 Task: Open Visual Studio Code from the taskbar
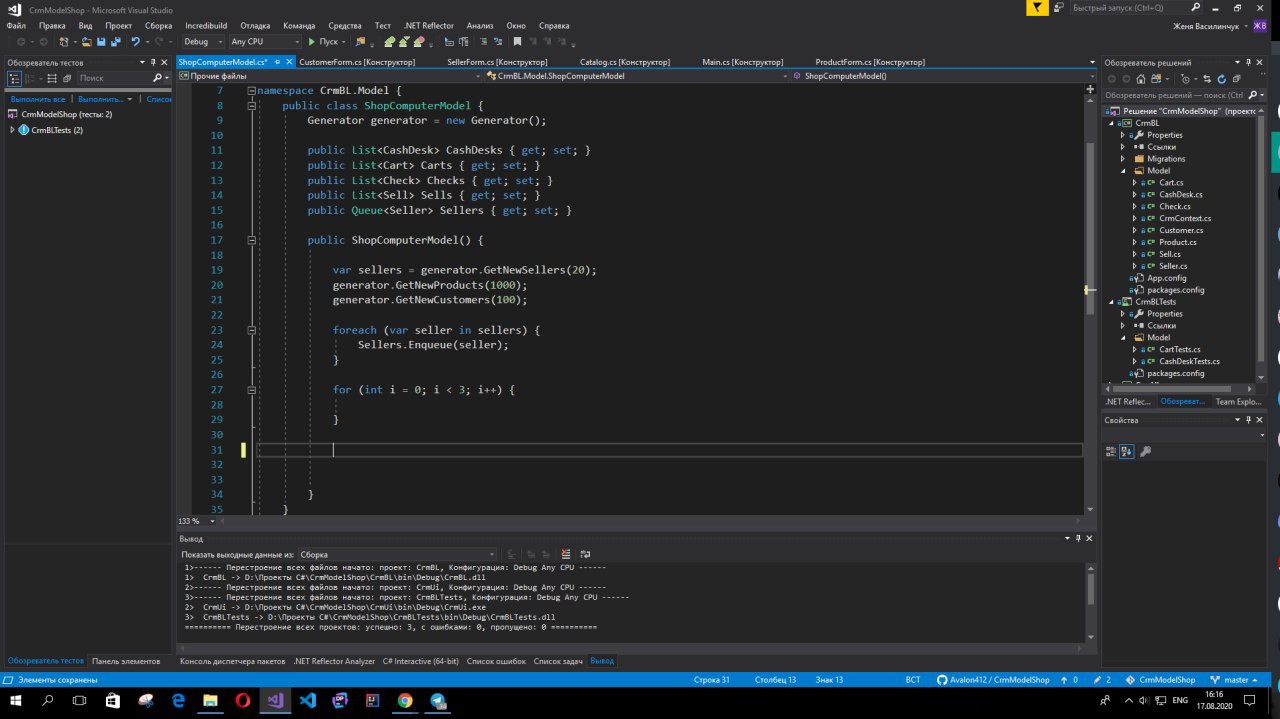click(308, 701)
